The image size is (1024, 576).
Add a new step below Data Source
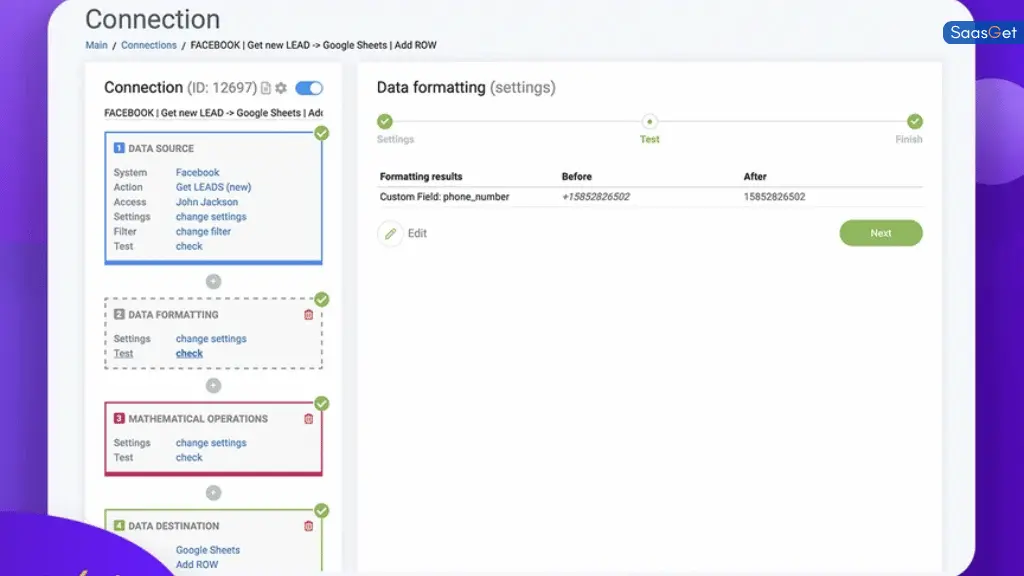(213, 281)
